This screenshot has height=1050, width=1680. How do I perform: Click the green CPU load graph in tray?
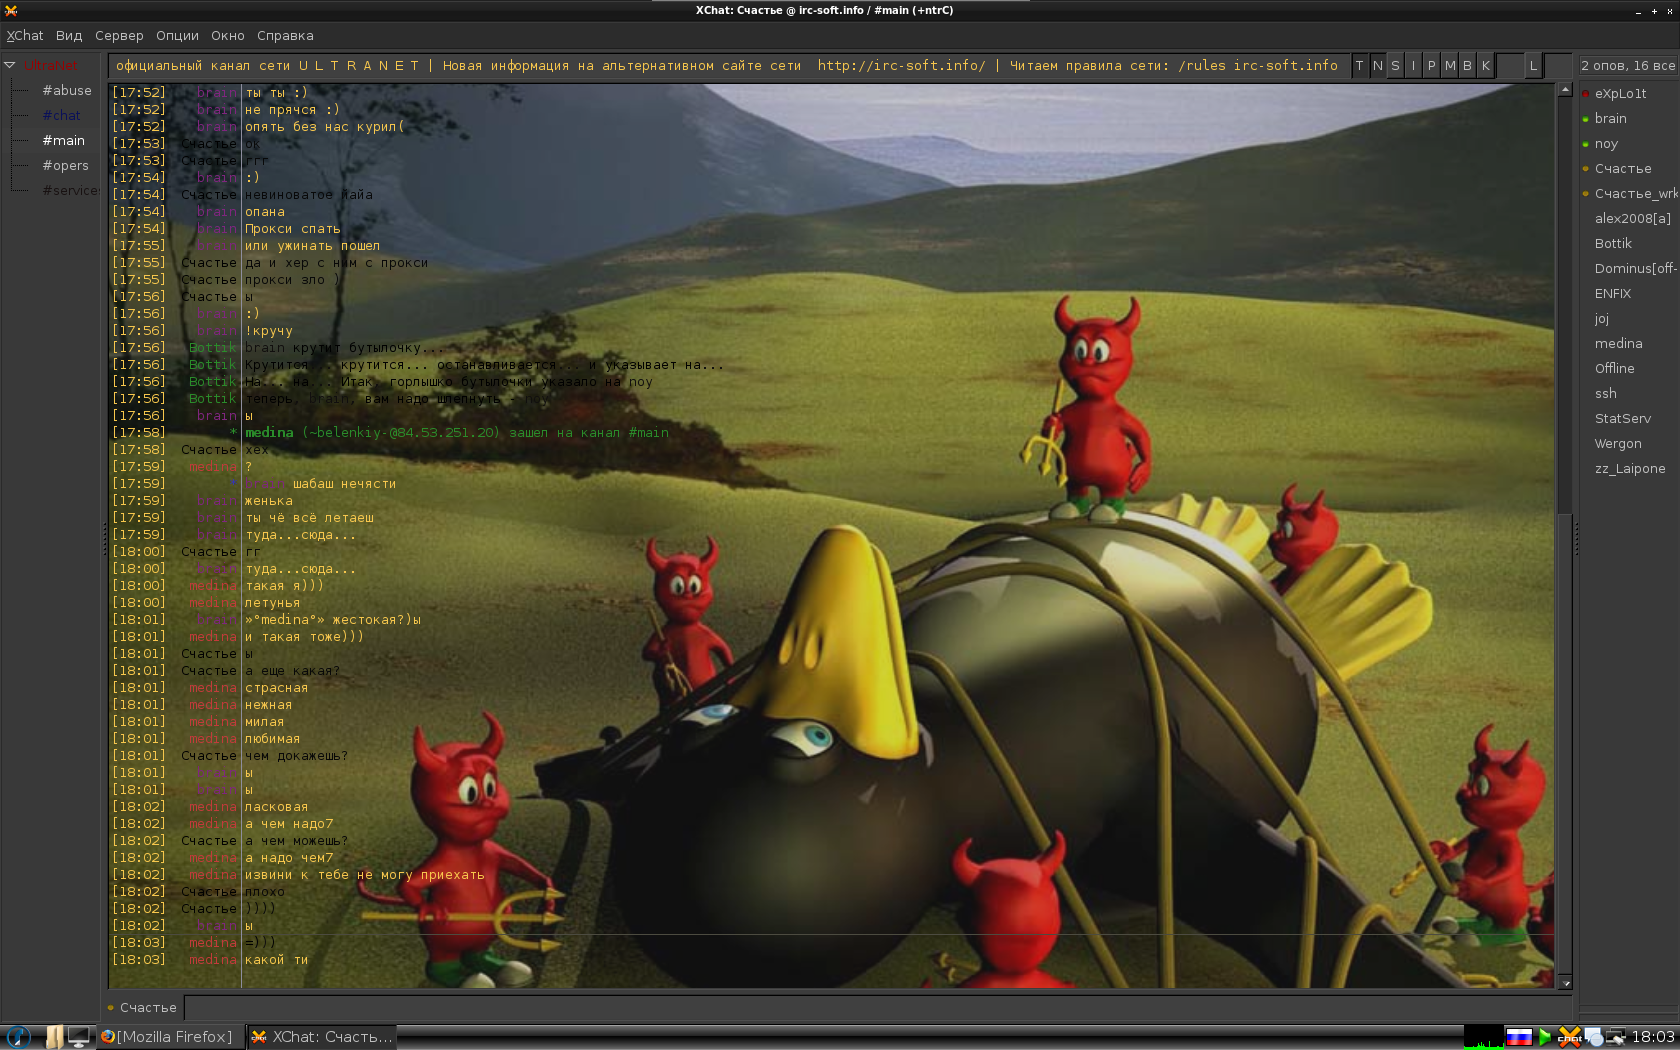[1484, 1037]
